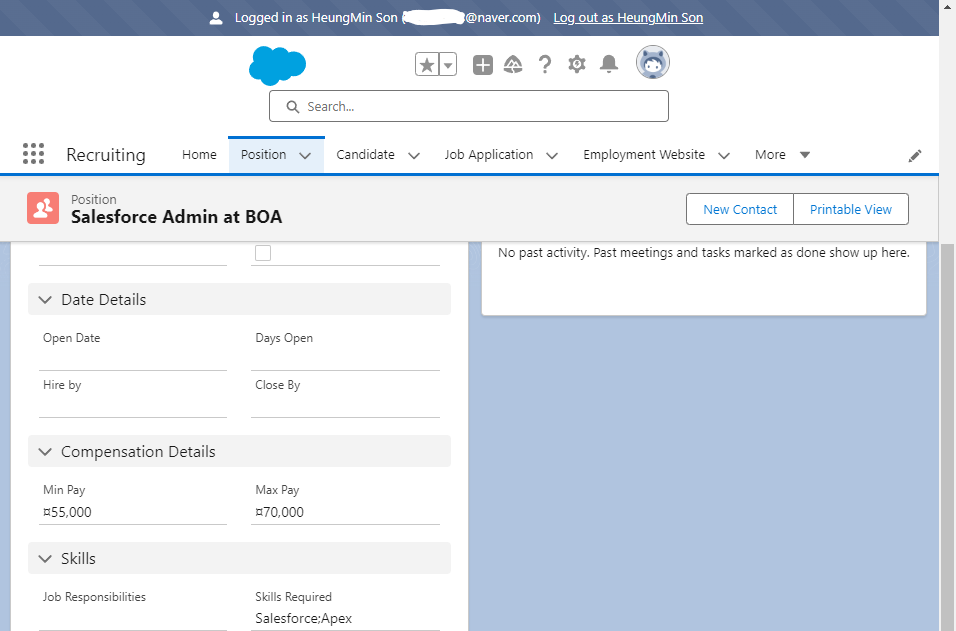Expand the Job Application dropdown chevron
956x631 pixels.
[552, 156]
